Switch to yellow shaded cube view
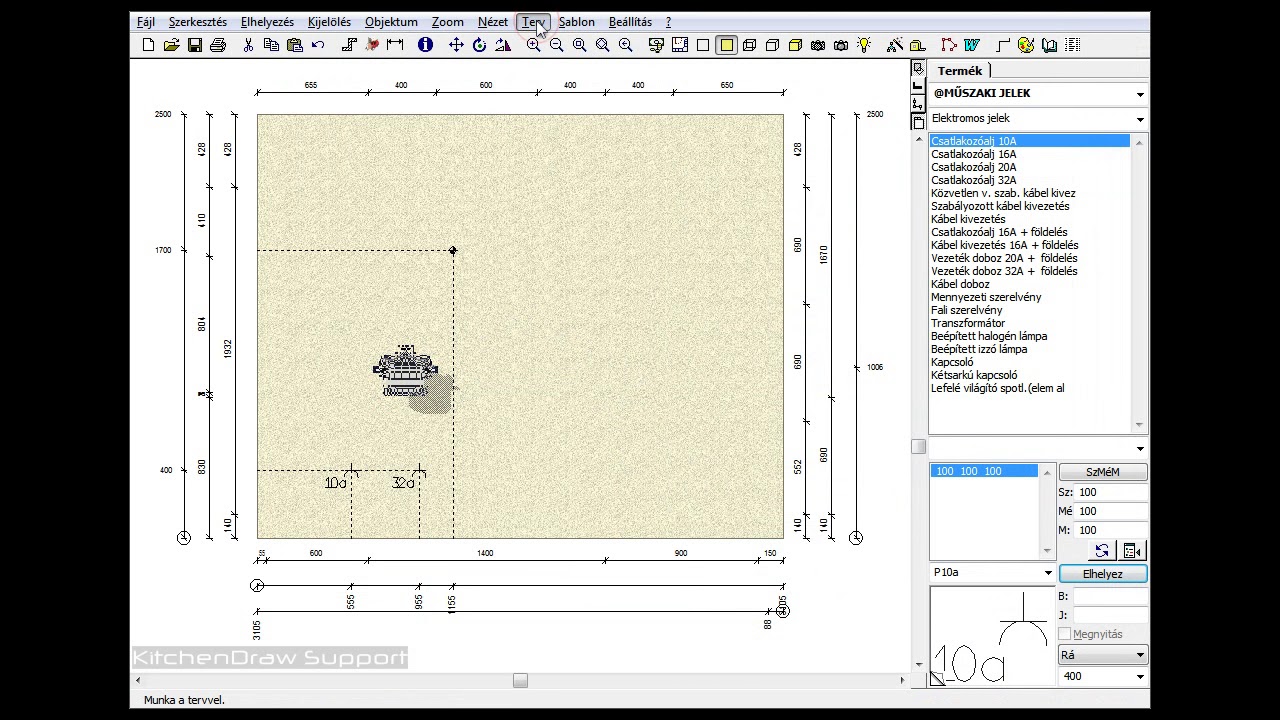This screenshot has height=720, width=1280. click(x=795, y=45)
